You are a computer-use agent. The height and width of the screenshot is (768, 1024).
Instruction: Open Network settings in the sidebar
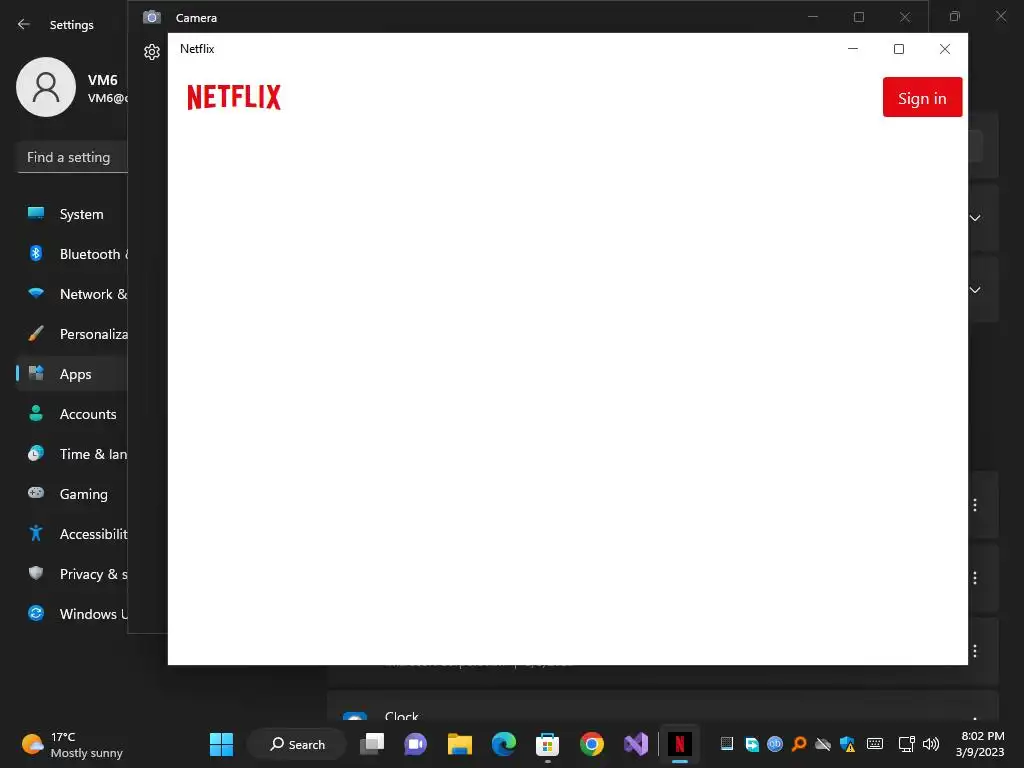(72, 294)
